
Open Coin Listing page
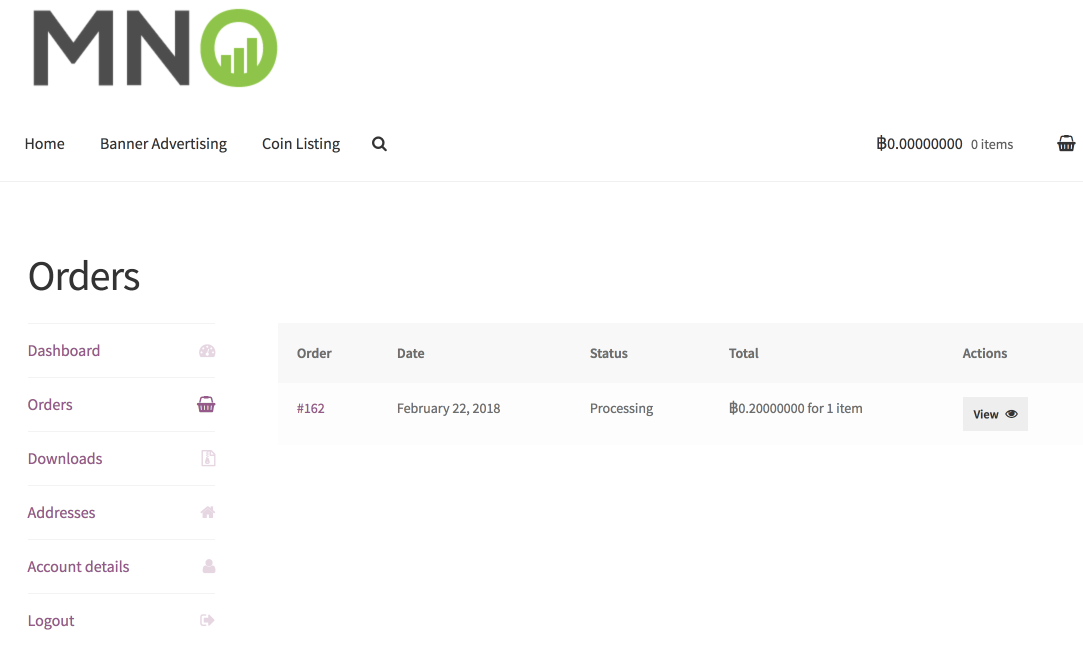click(300, 144)
